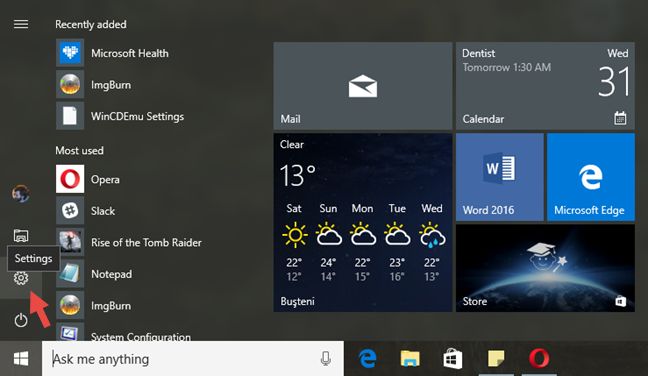
Task: Click Wednesday forecast in weather tile
Action: coord(431,243)
